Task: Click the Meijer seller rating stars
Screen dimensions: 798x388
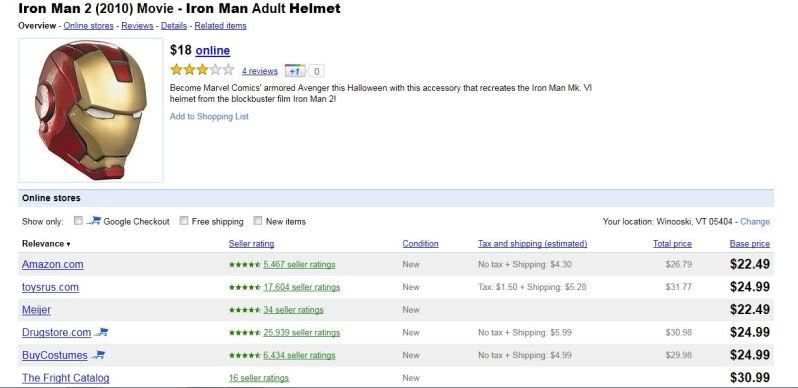Action: point(245,310)
